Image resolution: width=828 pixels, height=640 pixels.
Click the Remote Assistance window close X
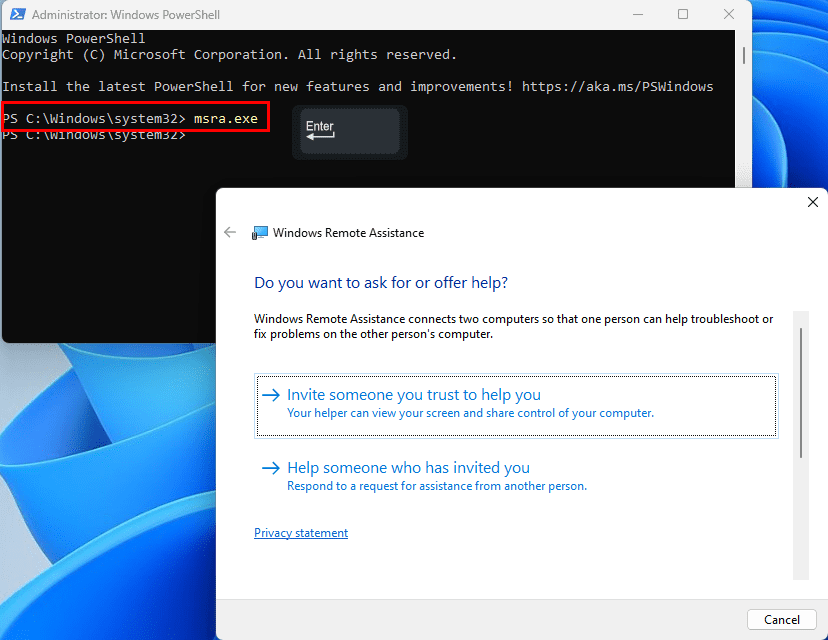click(813, 202)
